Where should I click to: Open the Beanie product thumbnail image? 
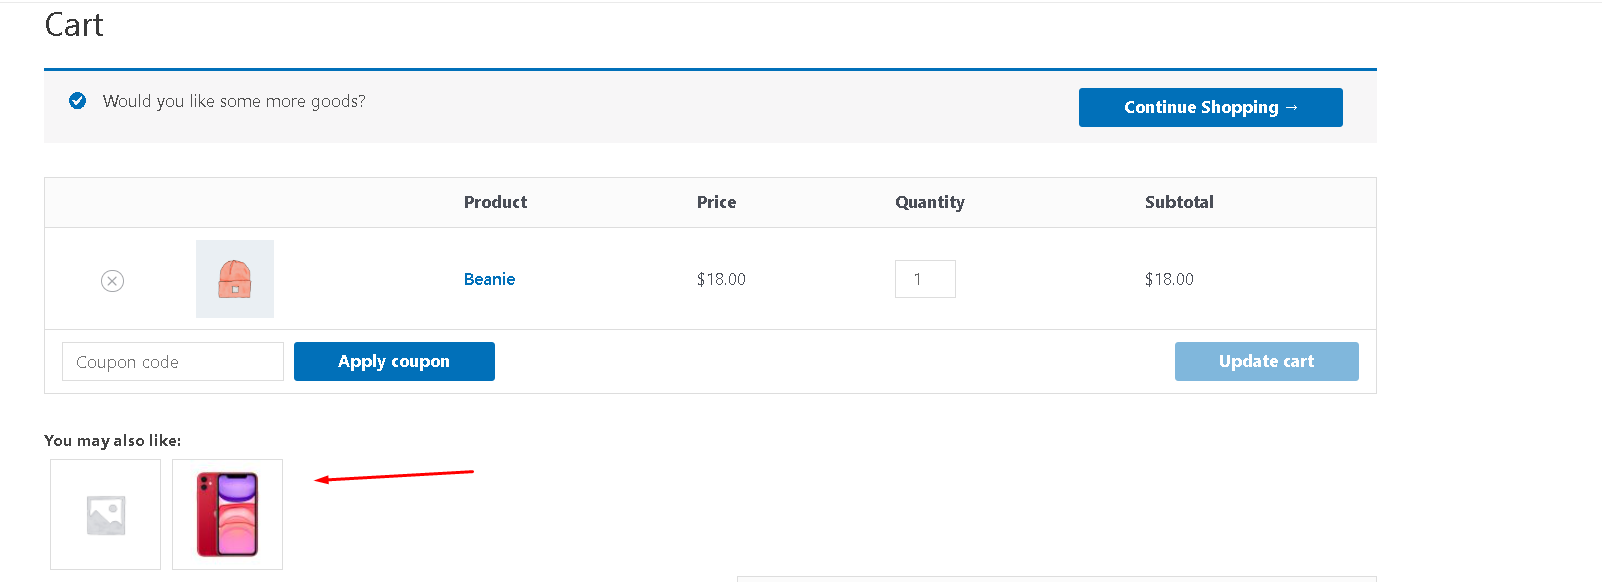coord(235,279)
